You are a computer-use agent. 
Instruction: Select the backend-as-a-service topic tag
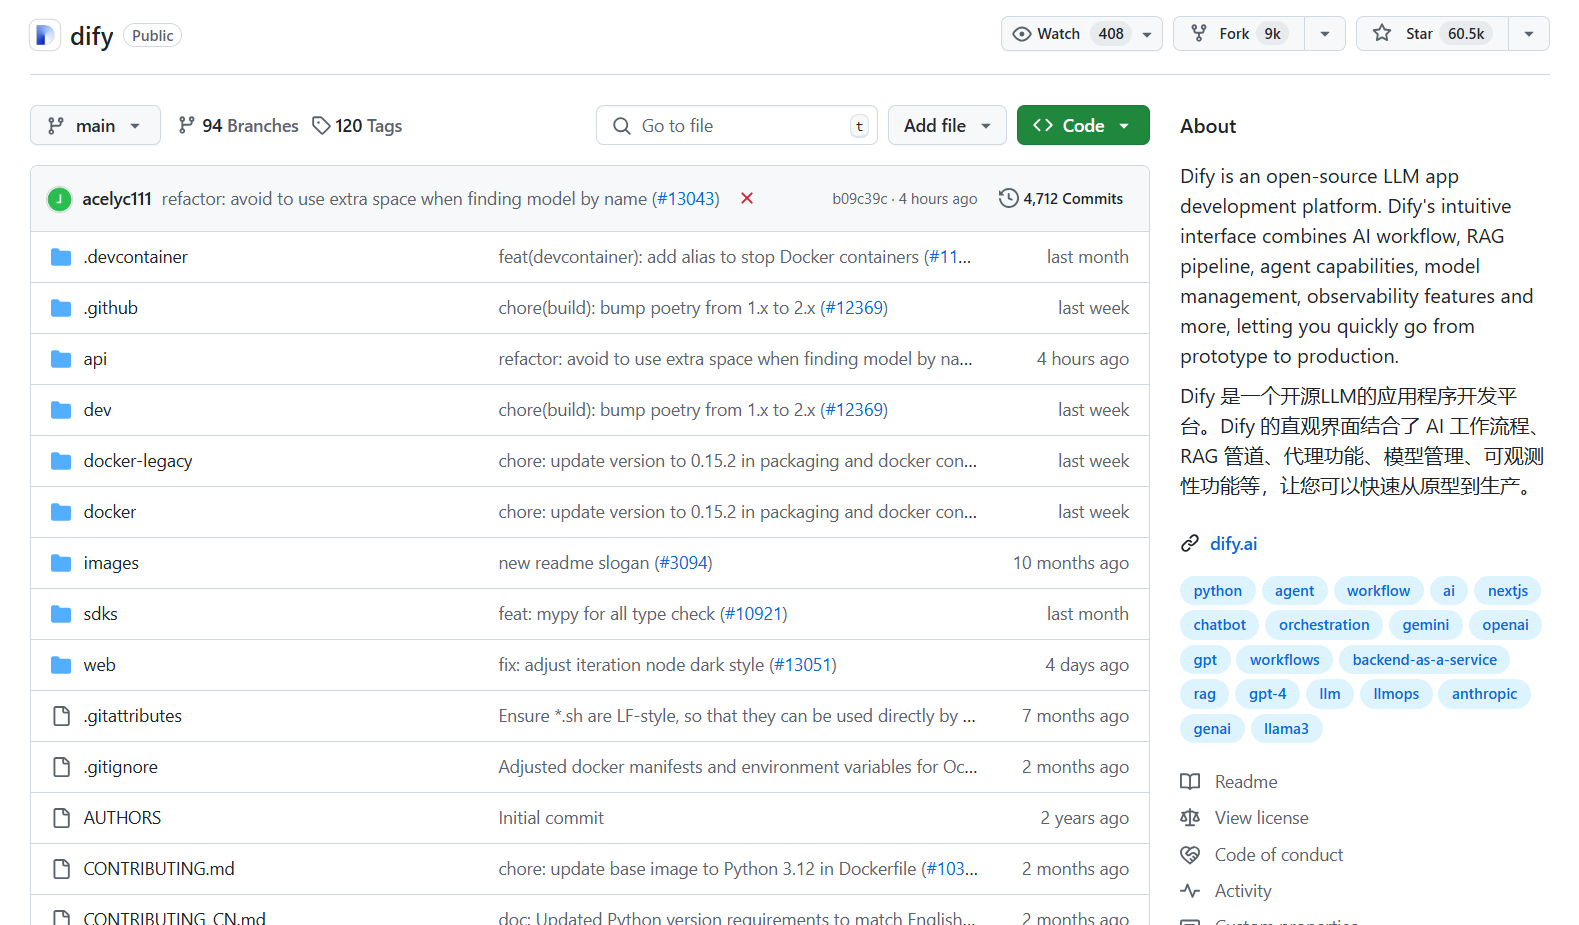click(1425, 660)
